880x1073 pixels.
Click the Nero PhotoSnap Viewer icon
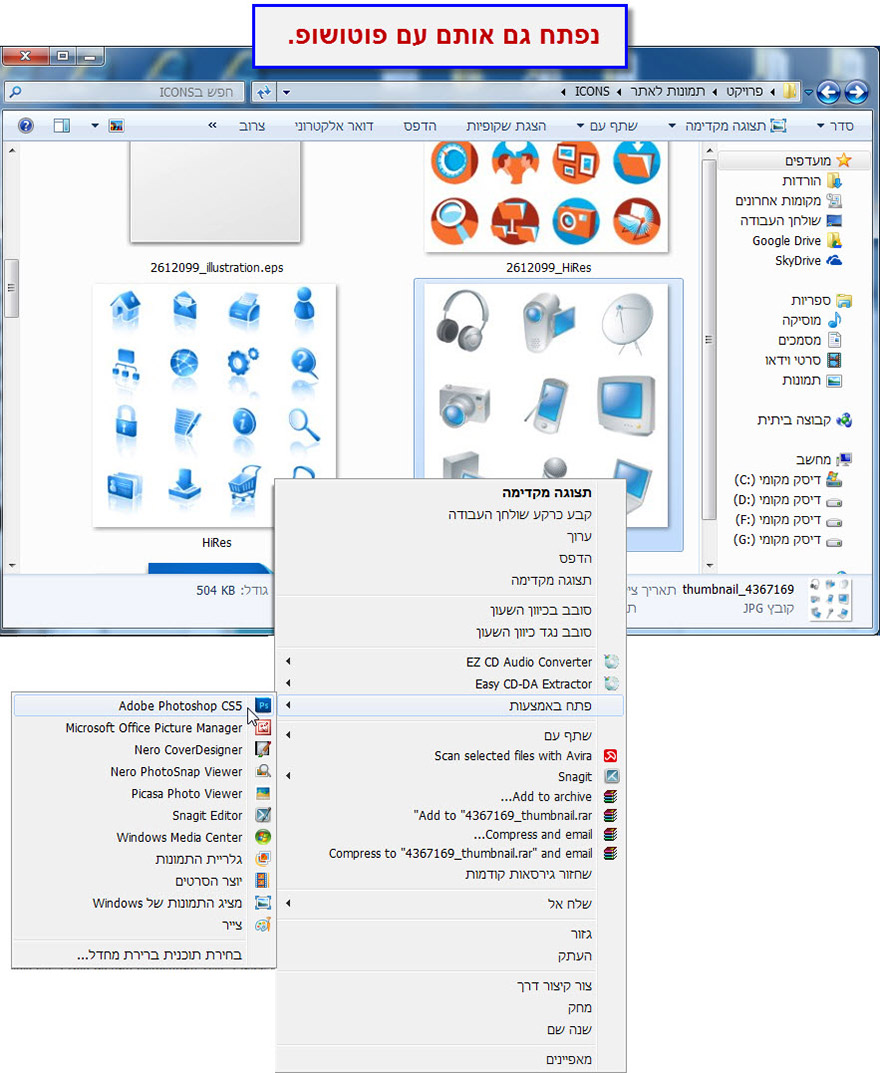[263, 771]
